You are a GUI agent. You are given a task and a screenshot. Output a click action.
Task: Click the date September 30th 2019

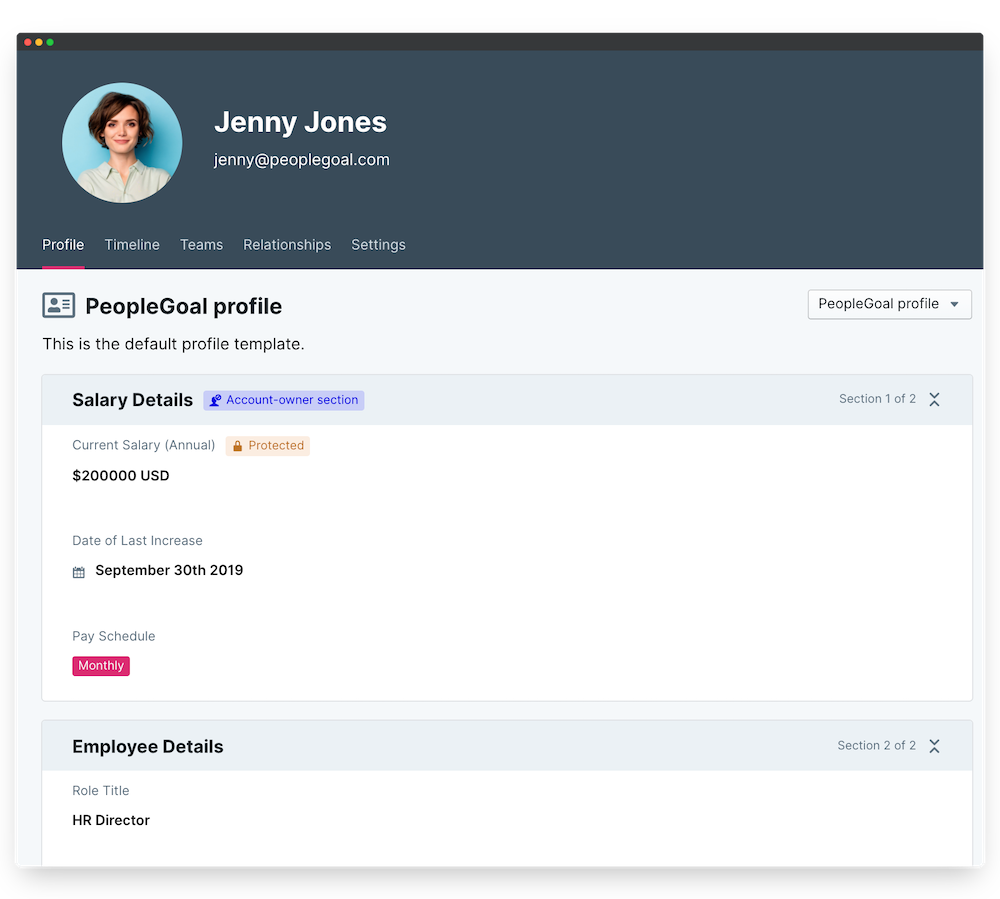tap(169, 570)
